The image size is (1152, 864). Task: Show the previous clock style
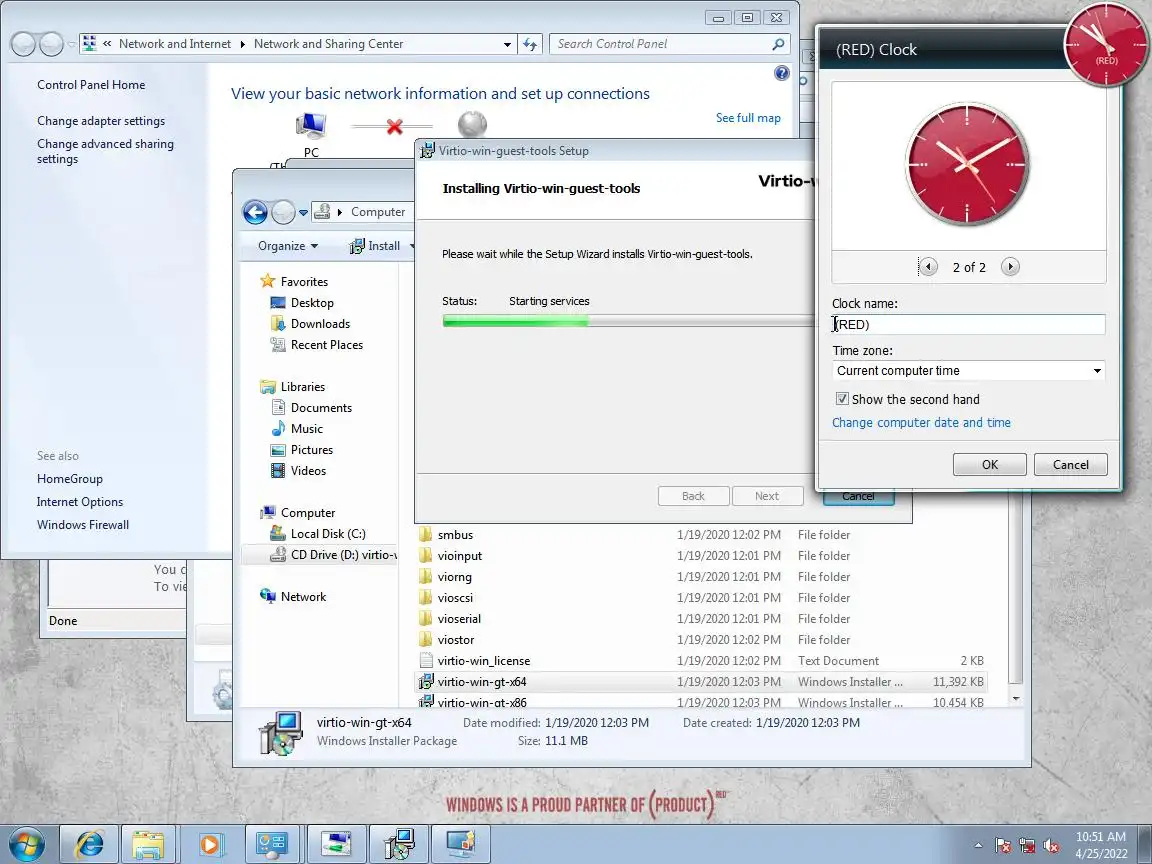(x=928, y=267)
